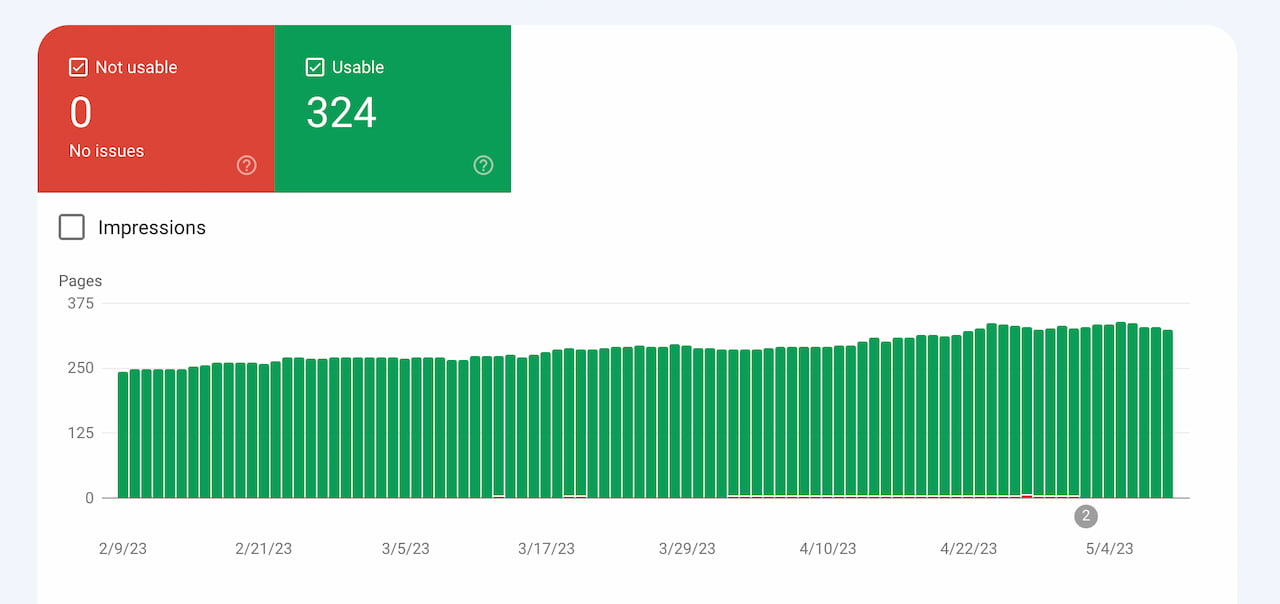The width and height of the screenshot is (1280, 604).
Task: Click the No issues text
Action: 106,151
